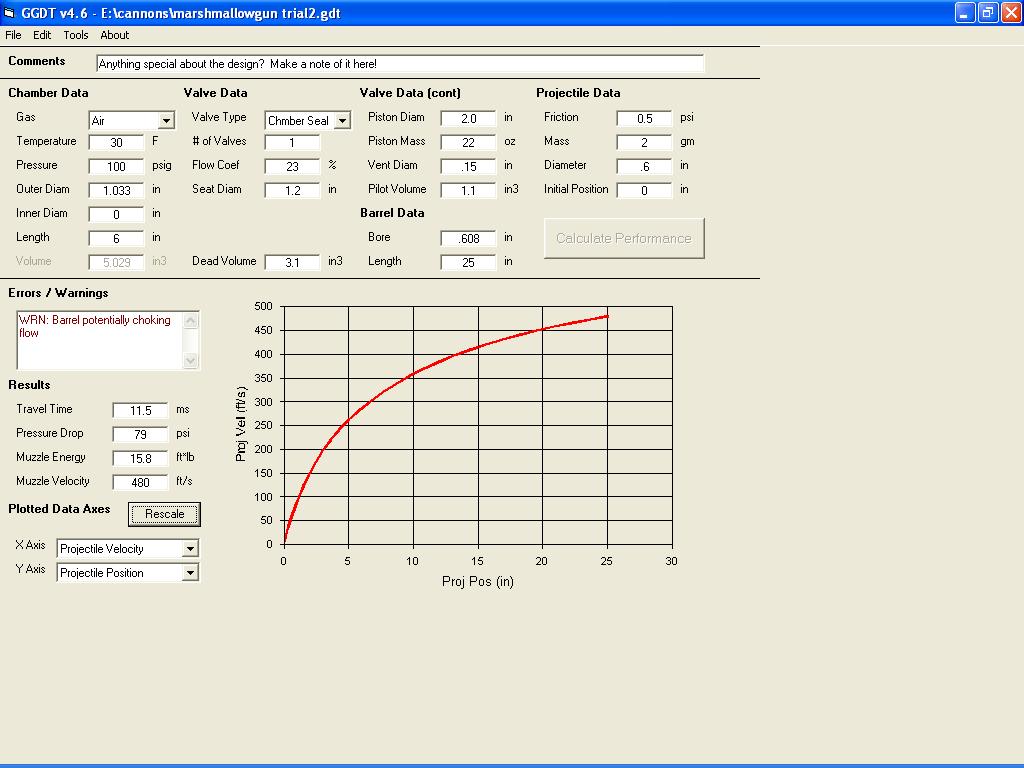Select the barrel Bore input field
The width and height of the screenshot is (1024, 768).
click(x=468, y=238)
